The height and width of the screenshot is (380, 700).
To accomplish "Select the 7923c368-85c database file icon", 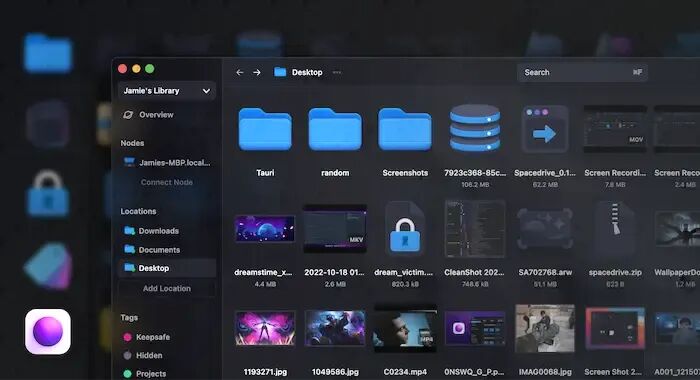I will (x=475, y=129).
